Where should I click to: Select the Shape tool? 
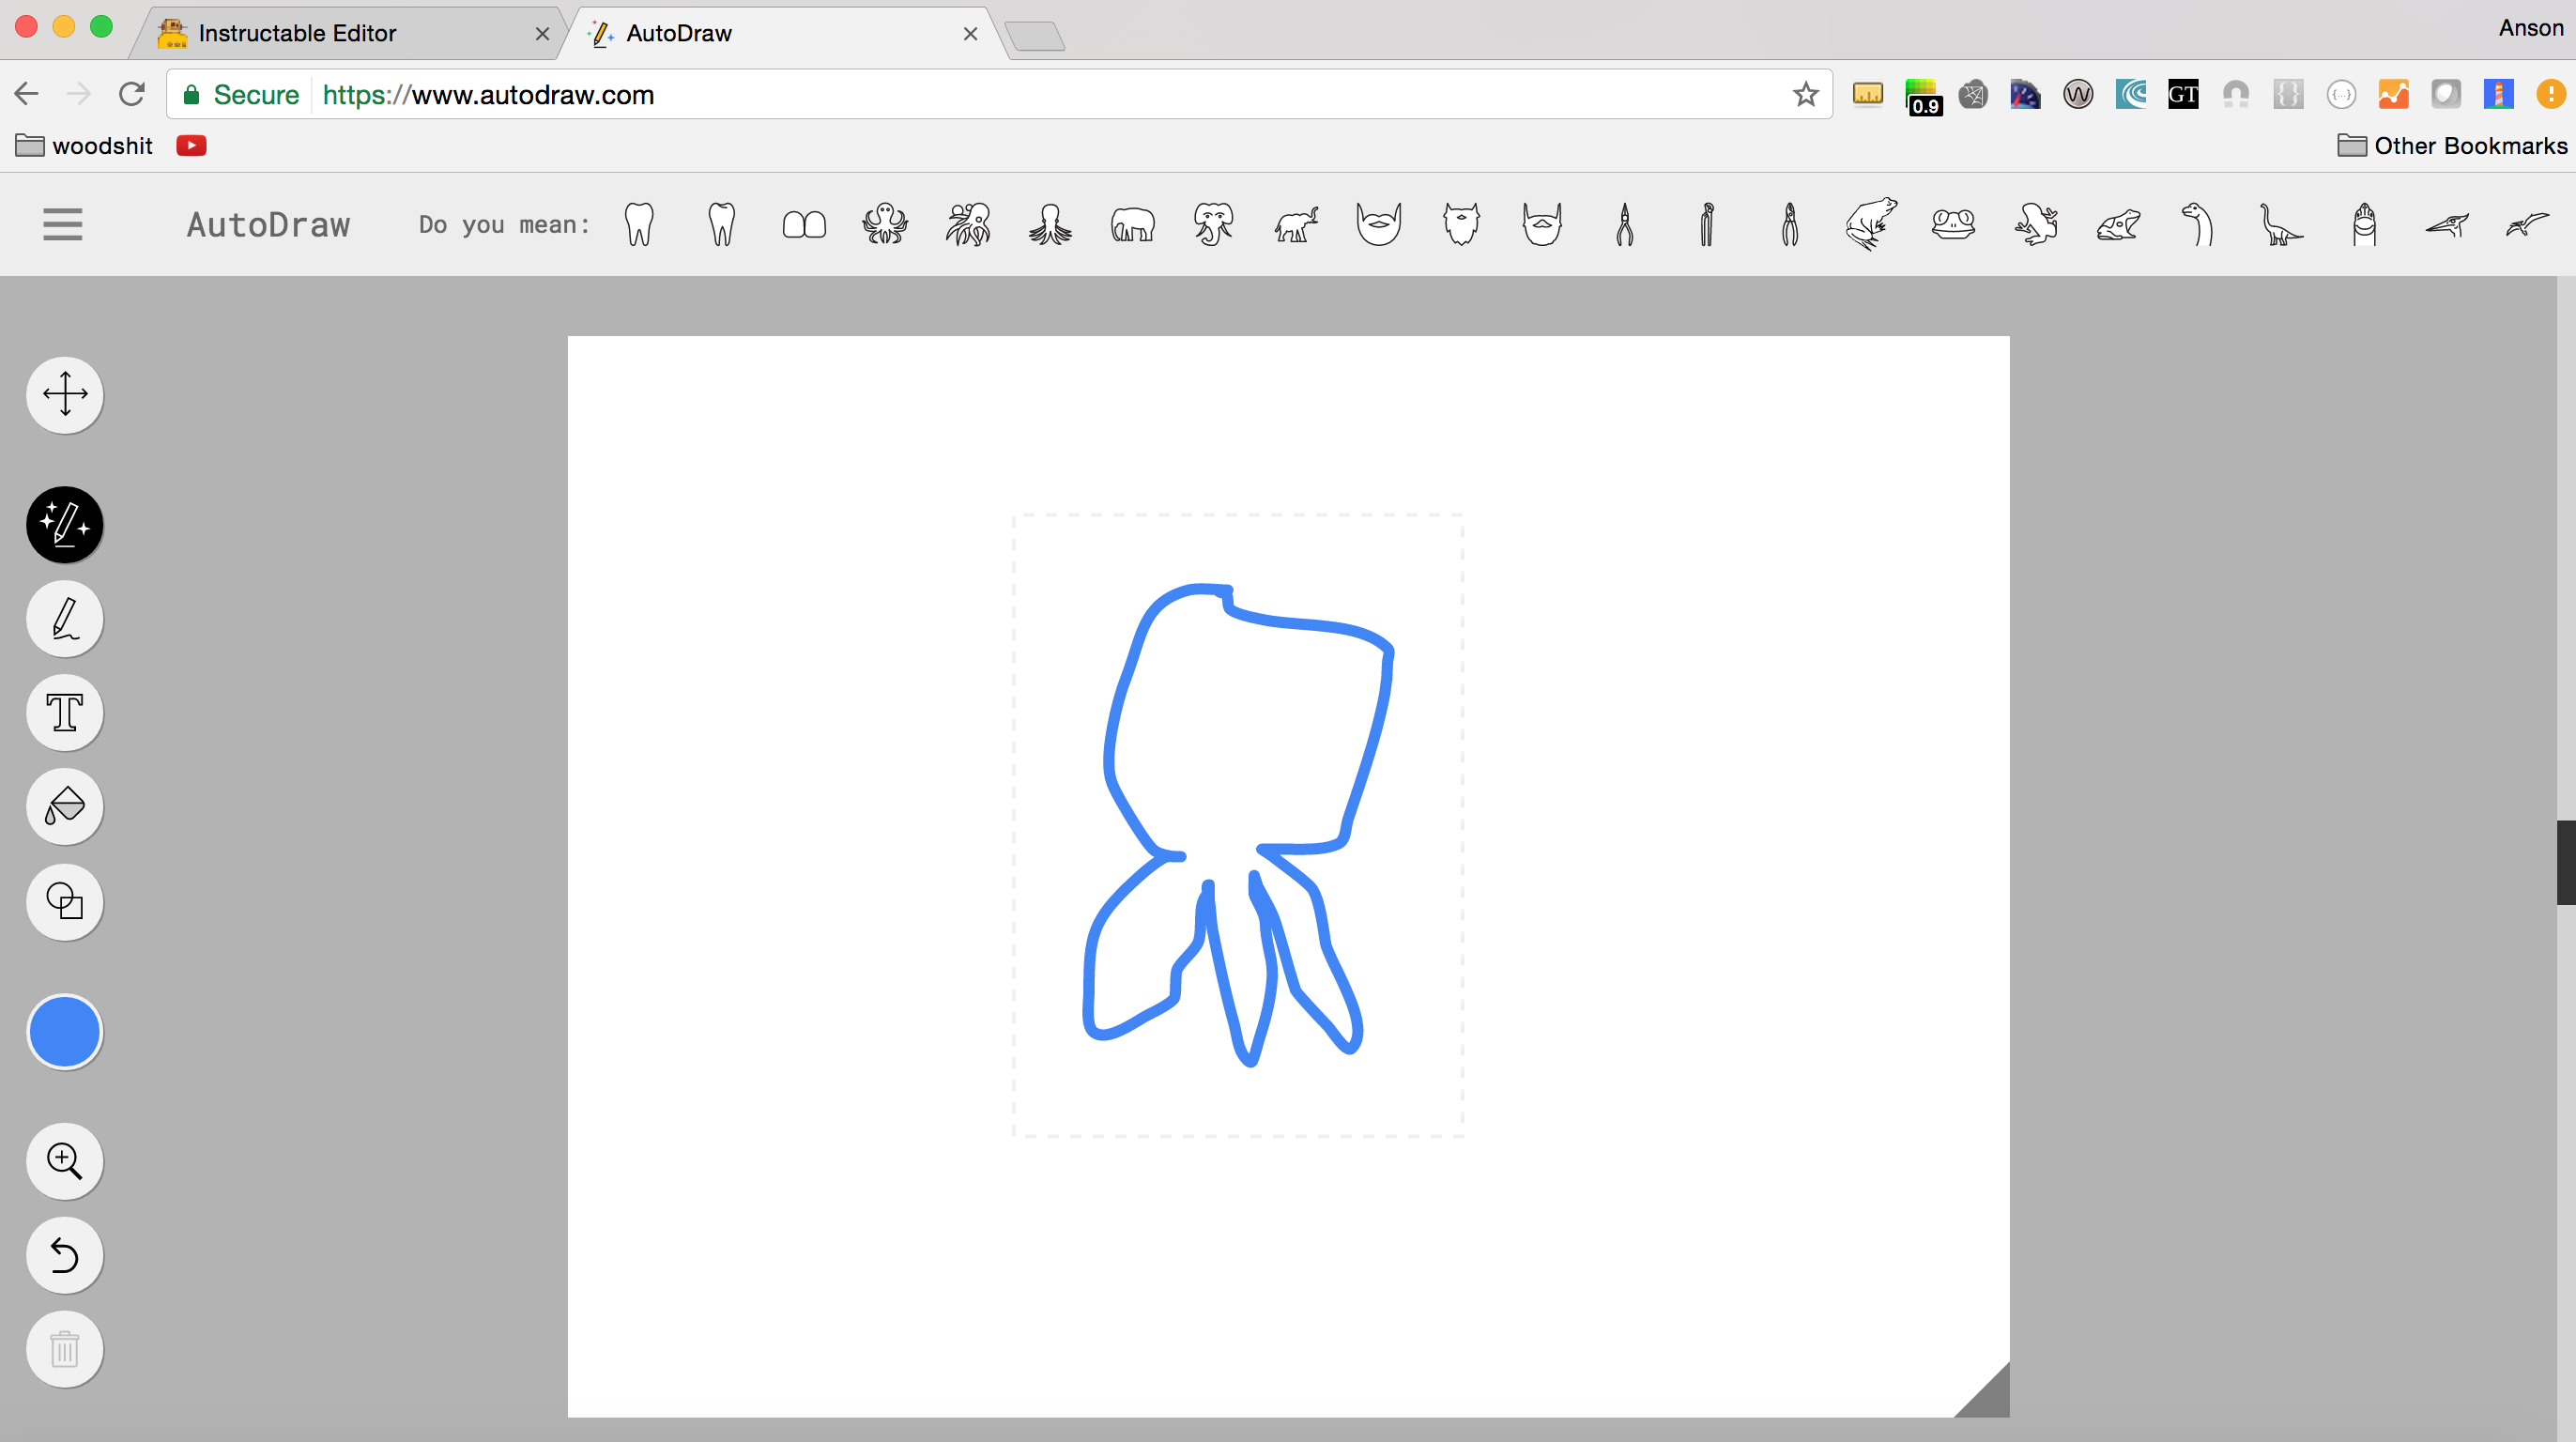(64, 902)
